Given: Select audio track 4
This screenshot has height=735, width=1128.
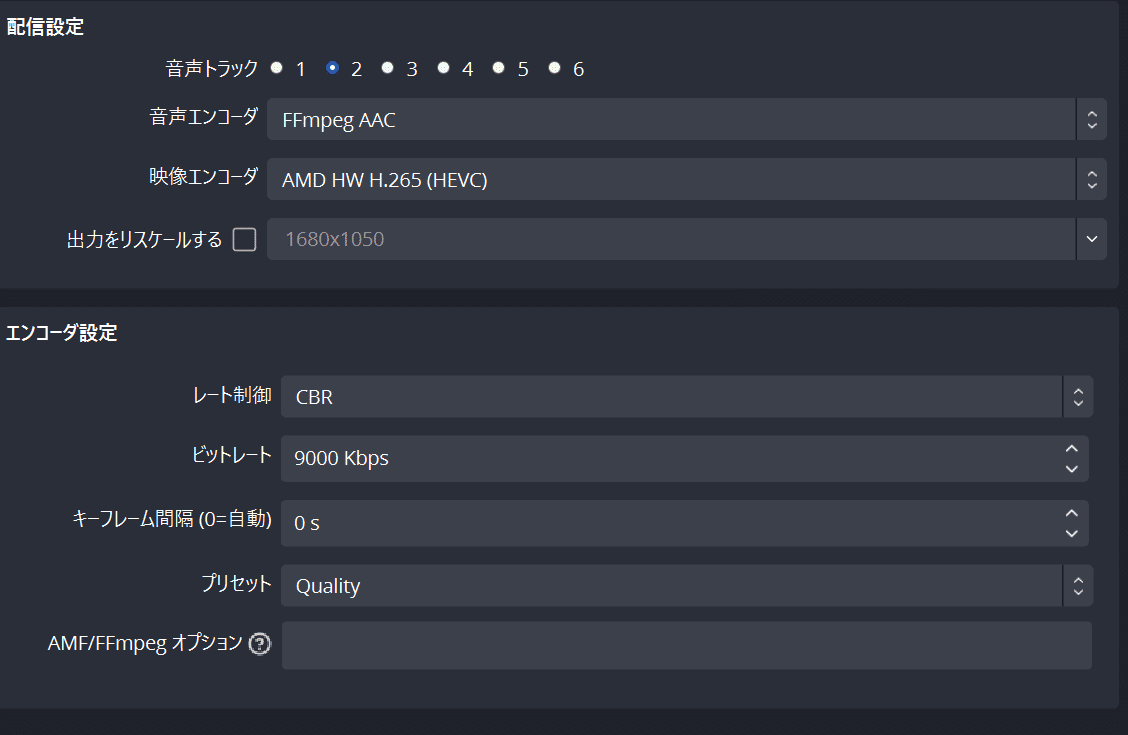Looking at the screenshot, I should click(443, 68).
